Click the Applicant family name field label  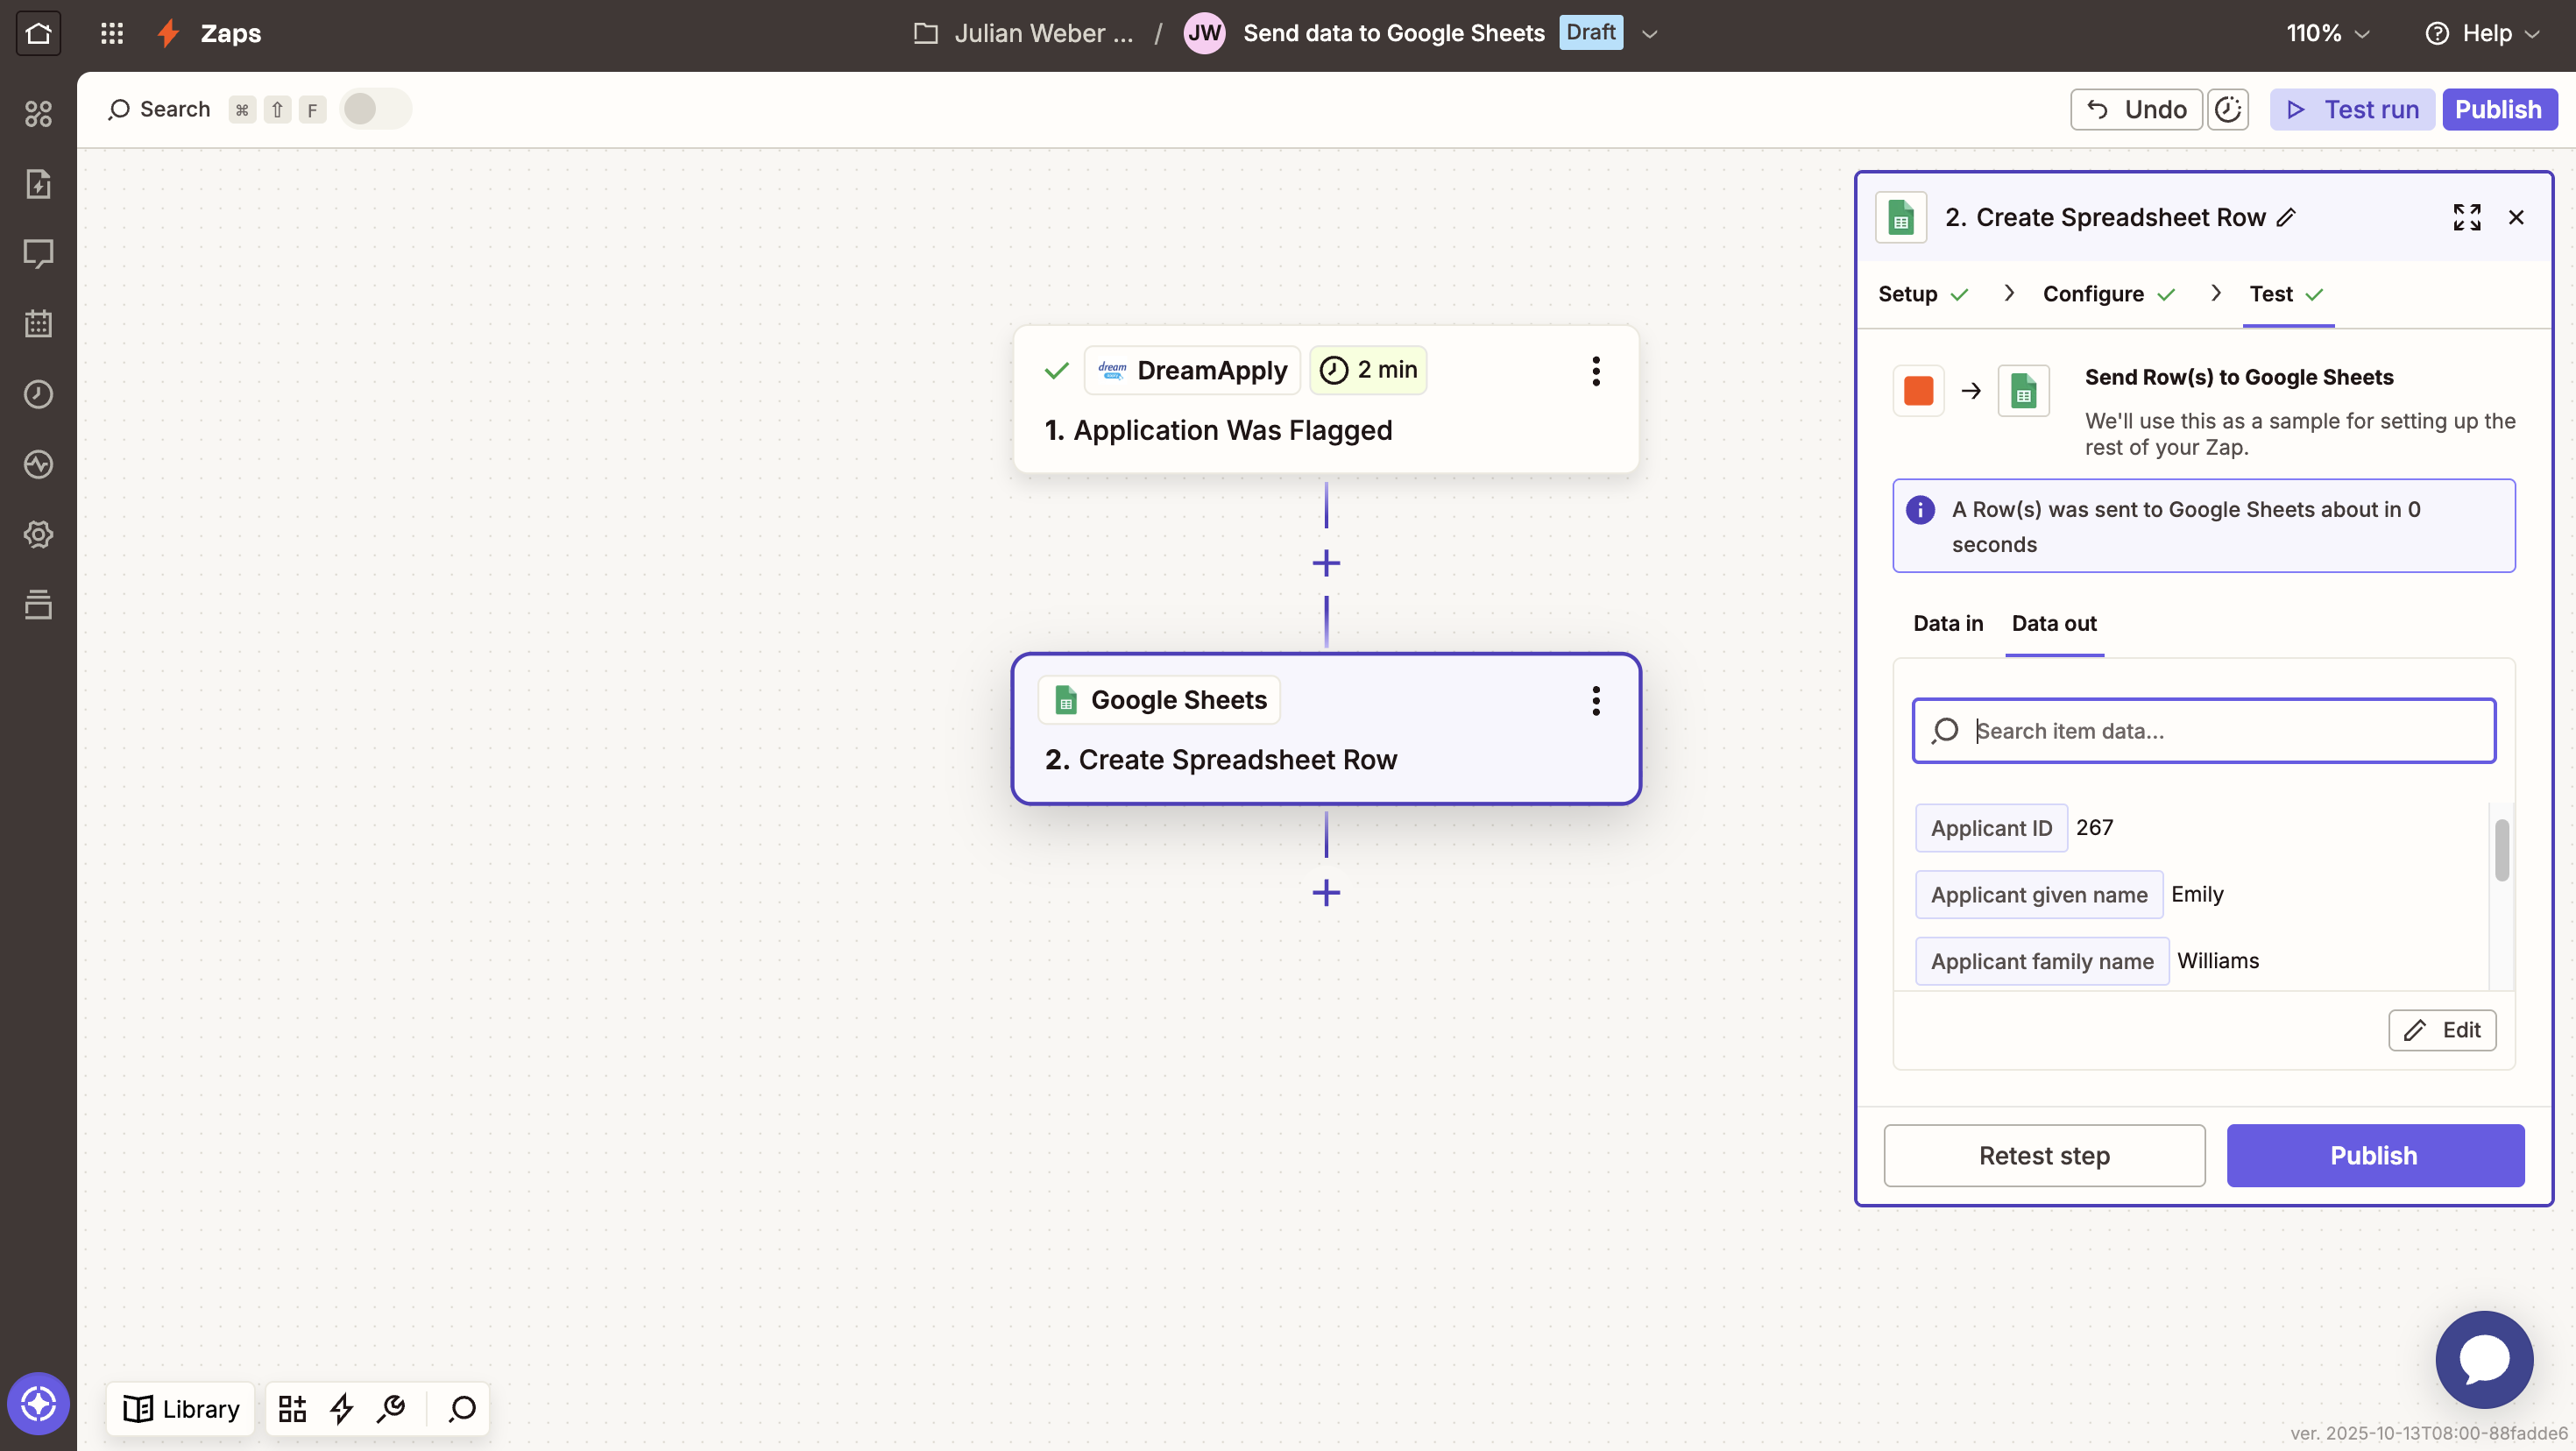2042,961
